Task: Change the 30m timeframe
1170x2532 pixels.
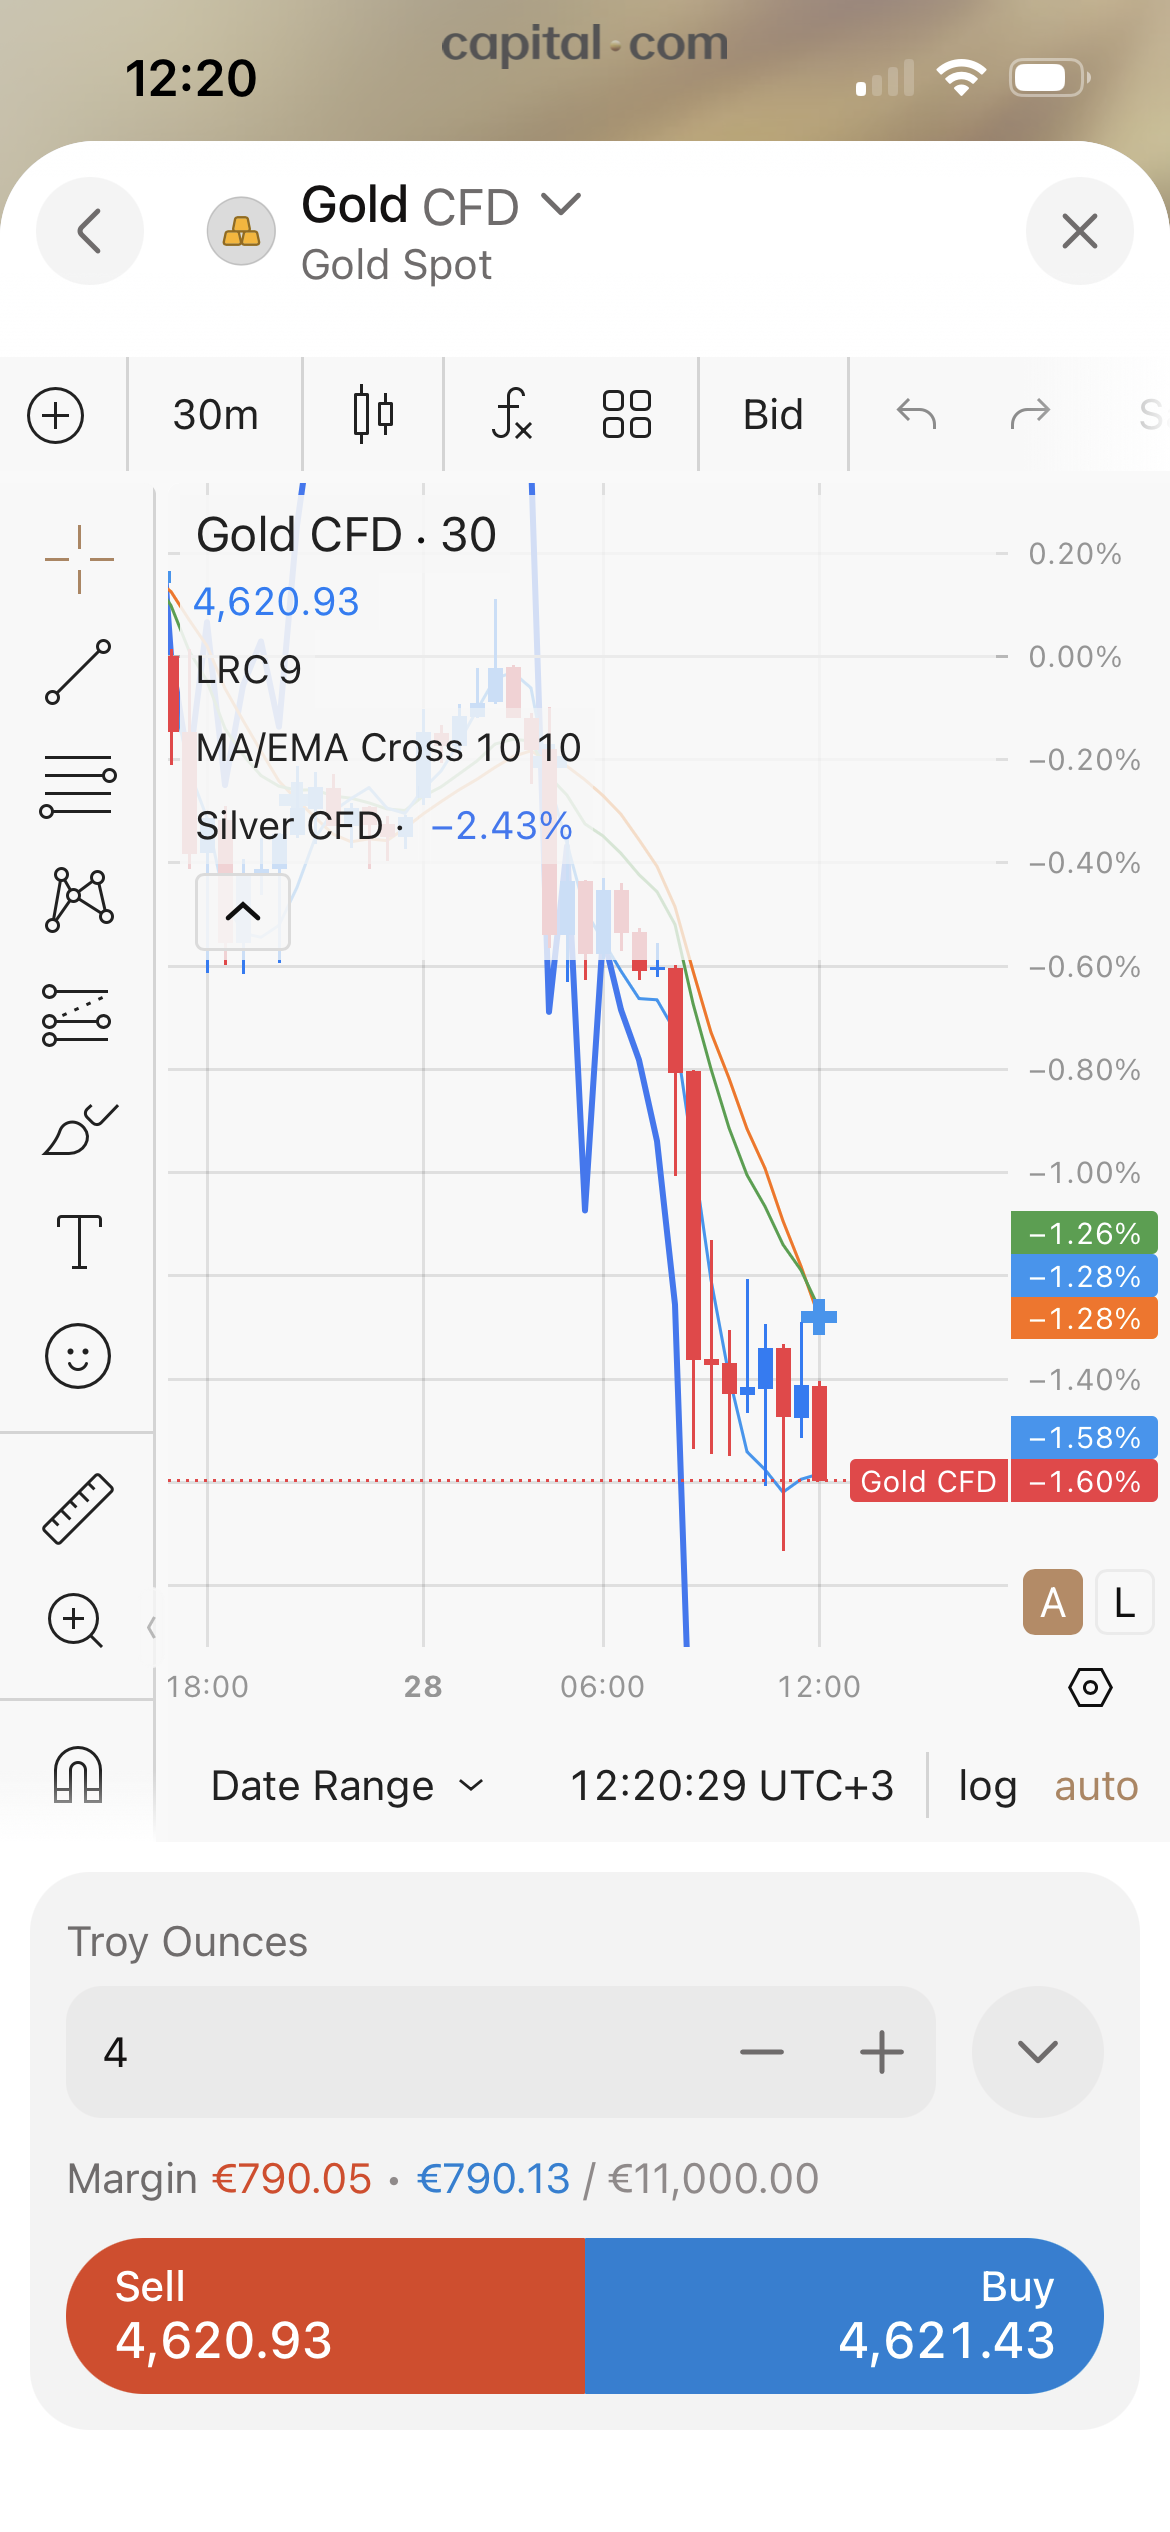Action: click(215, 415)
